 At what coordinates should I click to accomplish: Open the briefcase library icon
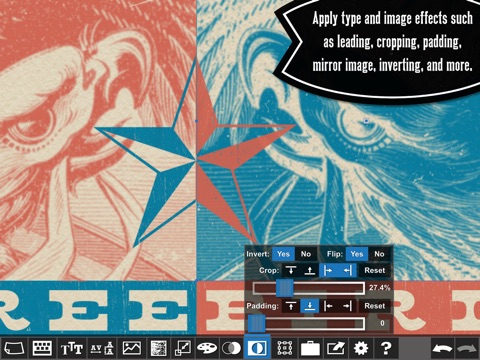[310, 348]
